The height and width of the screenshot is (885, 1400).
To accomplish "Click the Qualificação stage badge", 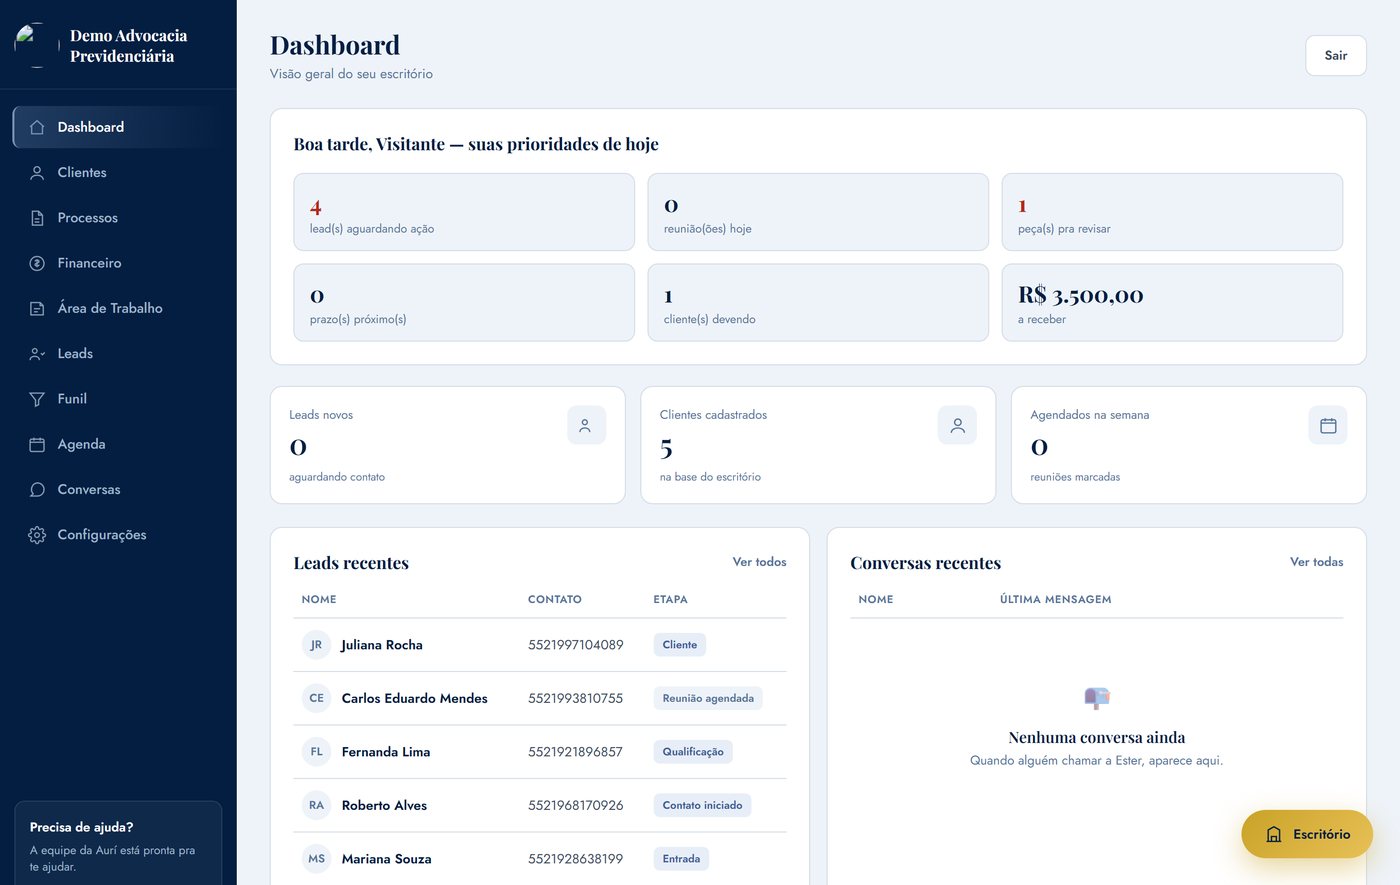I will click(693, 752).
